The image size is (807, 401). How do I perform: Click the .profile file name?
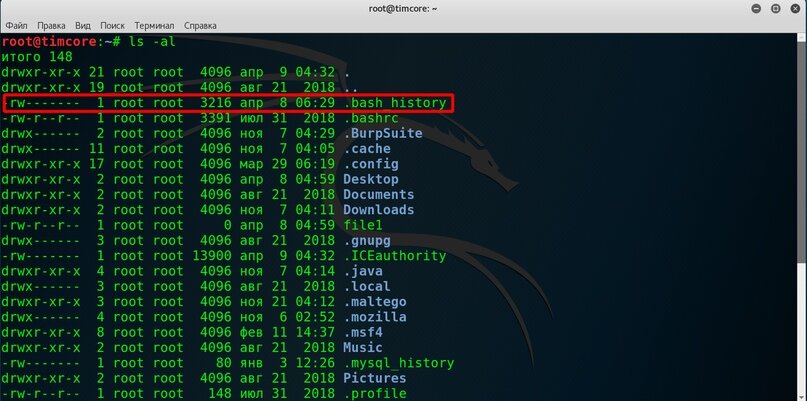point(375,394)
